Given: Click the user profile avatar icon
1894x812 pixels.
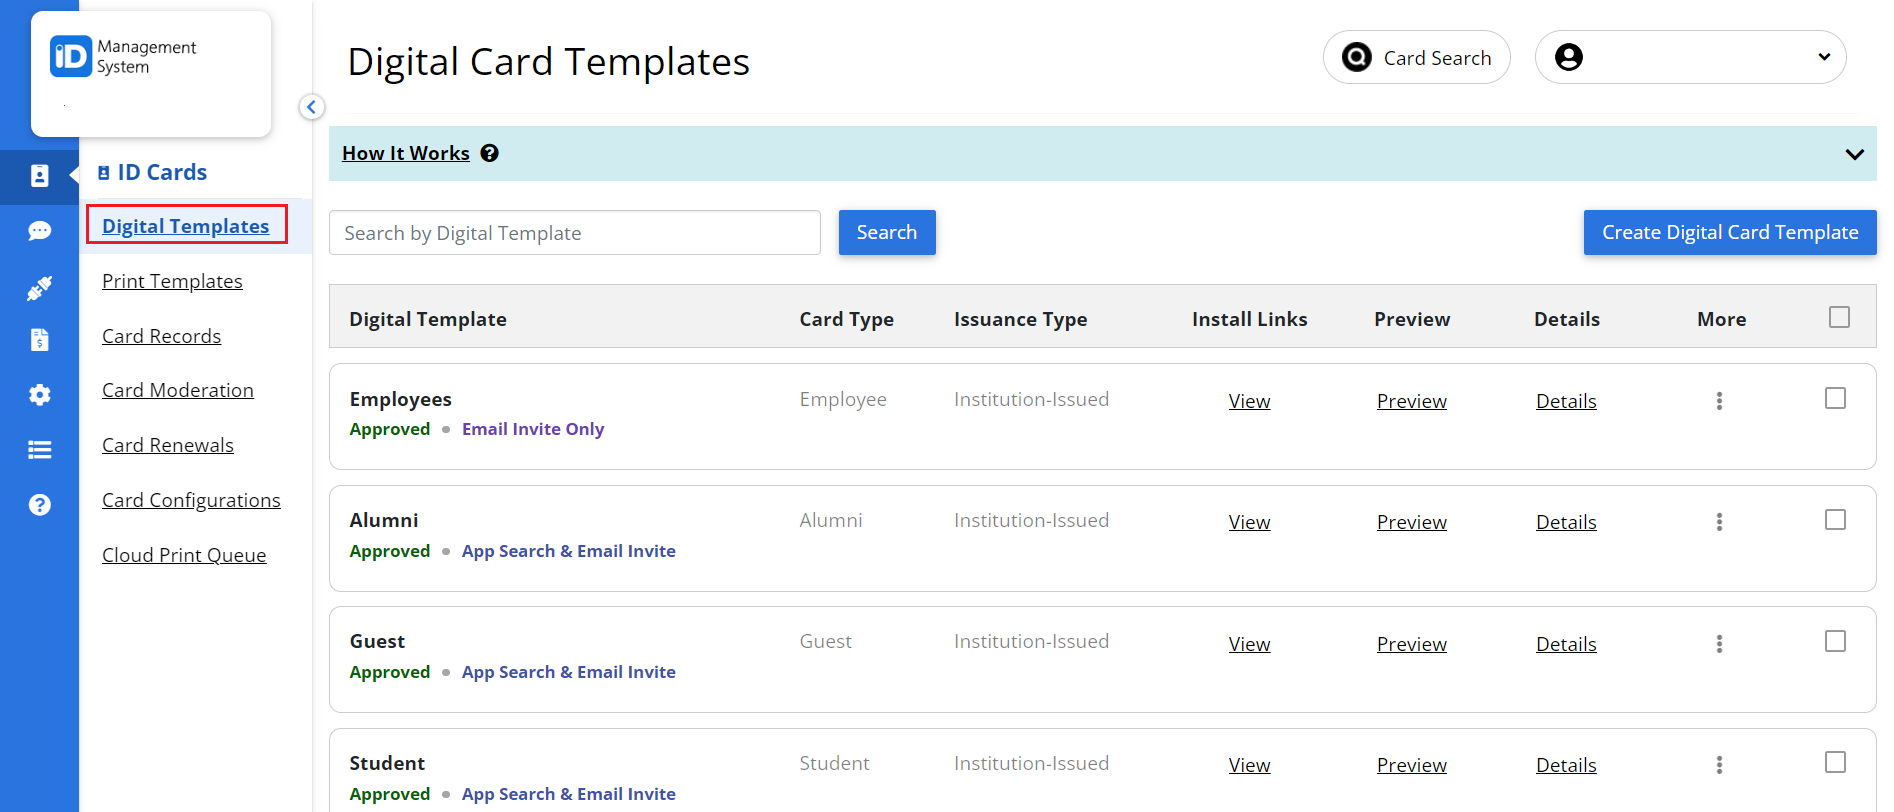Looking at the screenshot, I should 1568,57.
